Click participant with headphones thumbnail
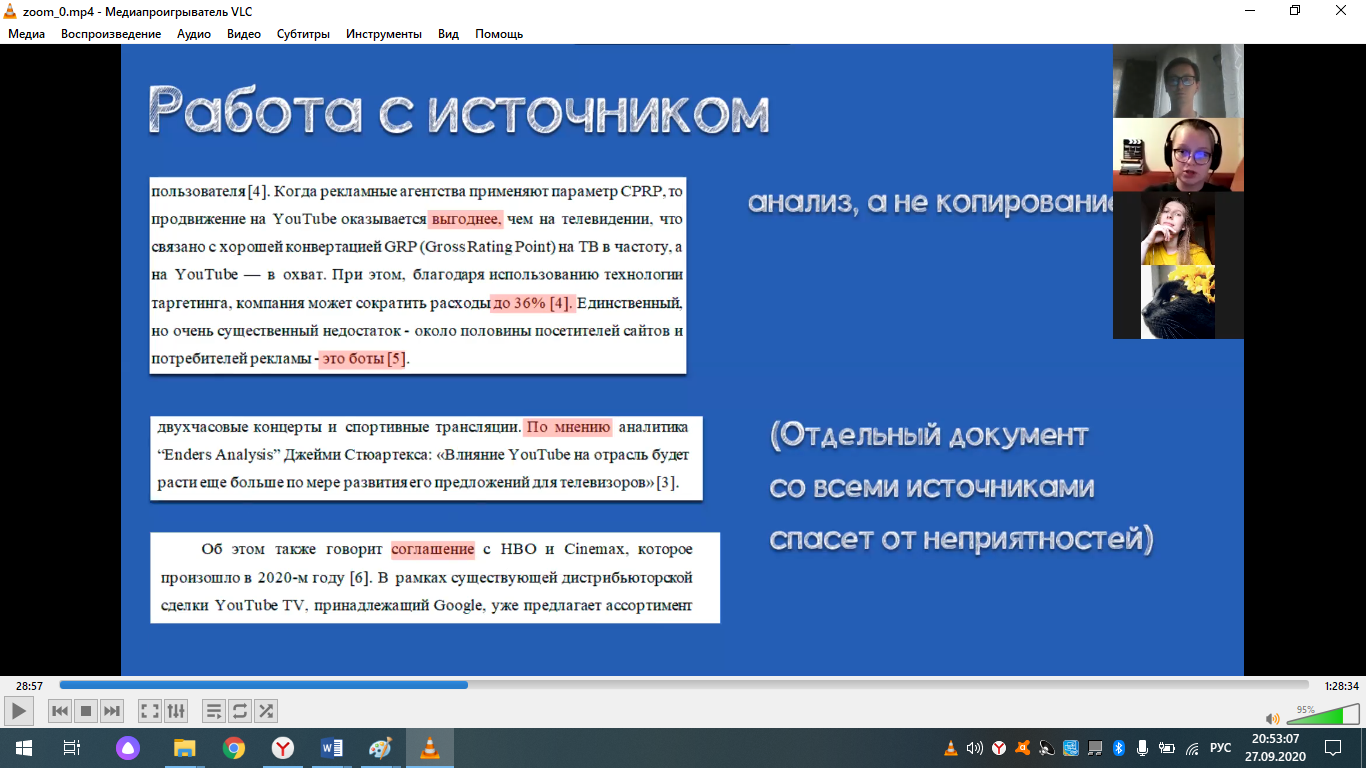 tap(1178, 155)
